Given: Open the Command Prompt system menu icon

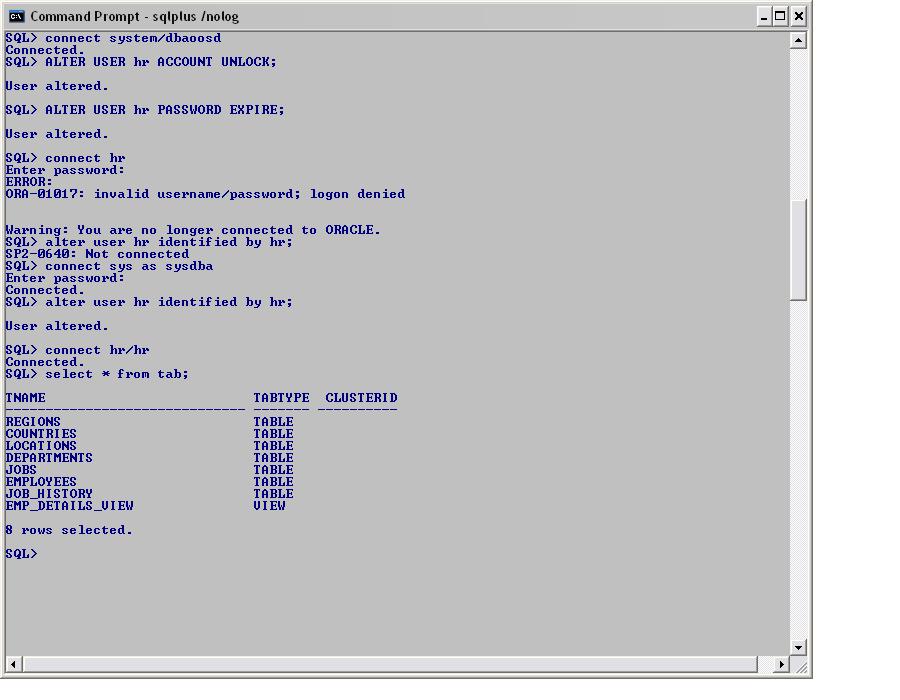Looking at the screenshot, I should (x=16, y=16).
